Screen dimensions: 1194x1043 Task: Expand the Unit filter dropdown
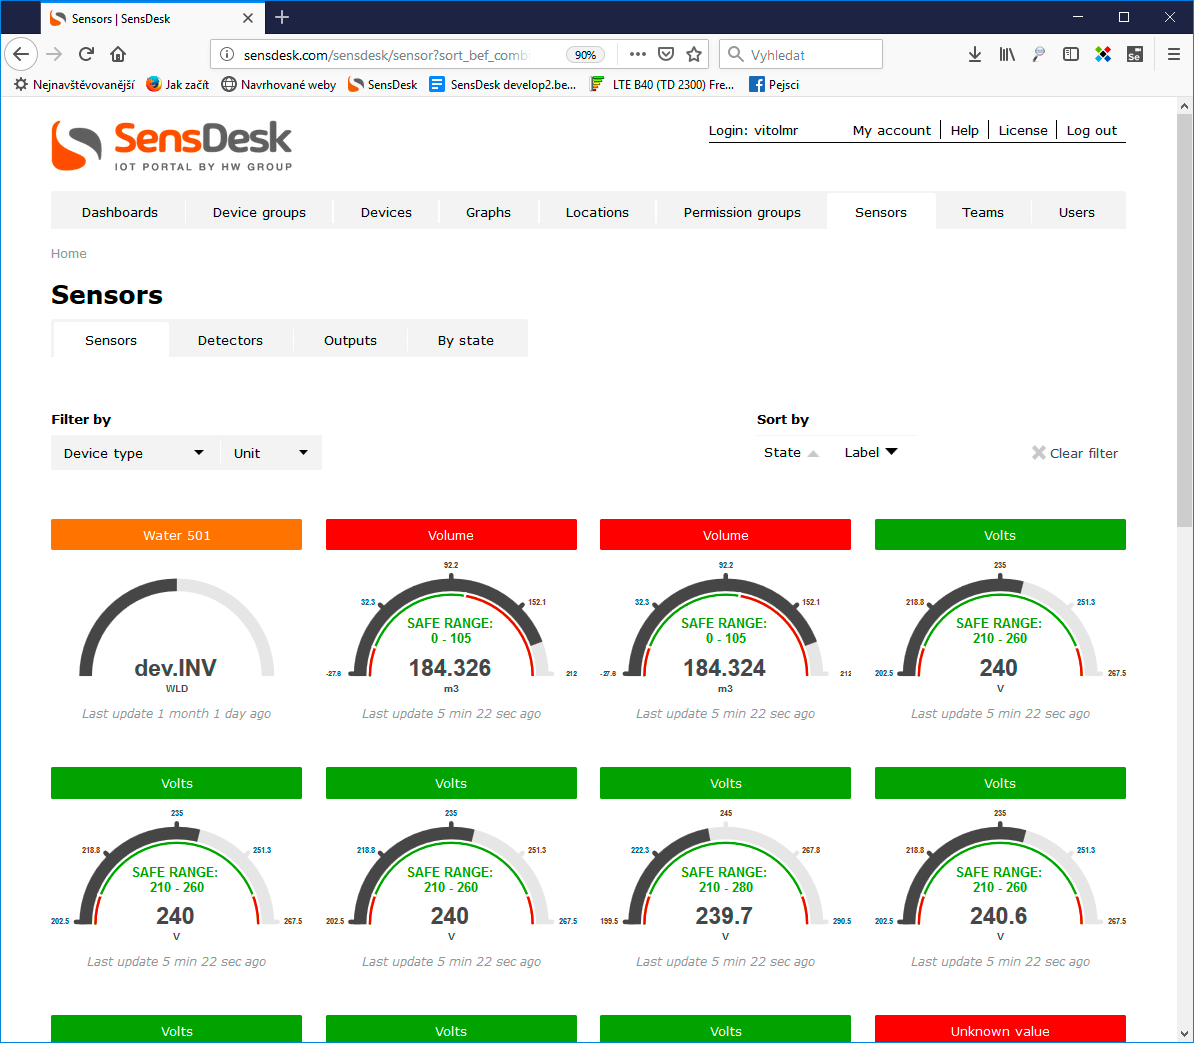[271, 453]
